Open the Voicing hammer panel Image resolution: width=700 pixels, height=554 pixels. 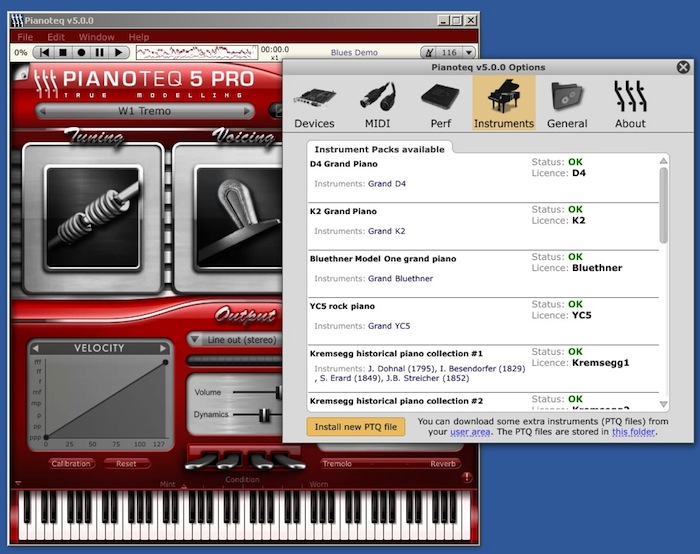pos(238,218)
